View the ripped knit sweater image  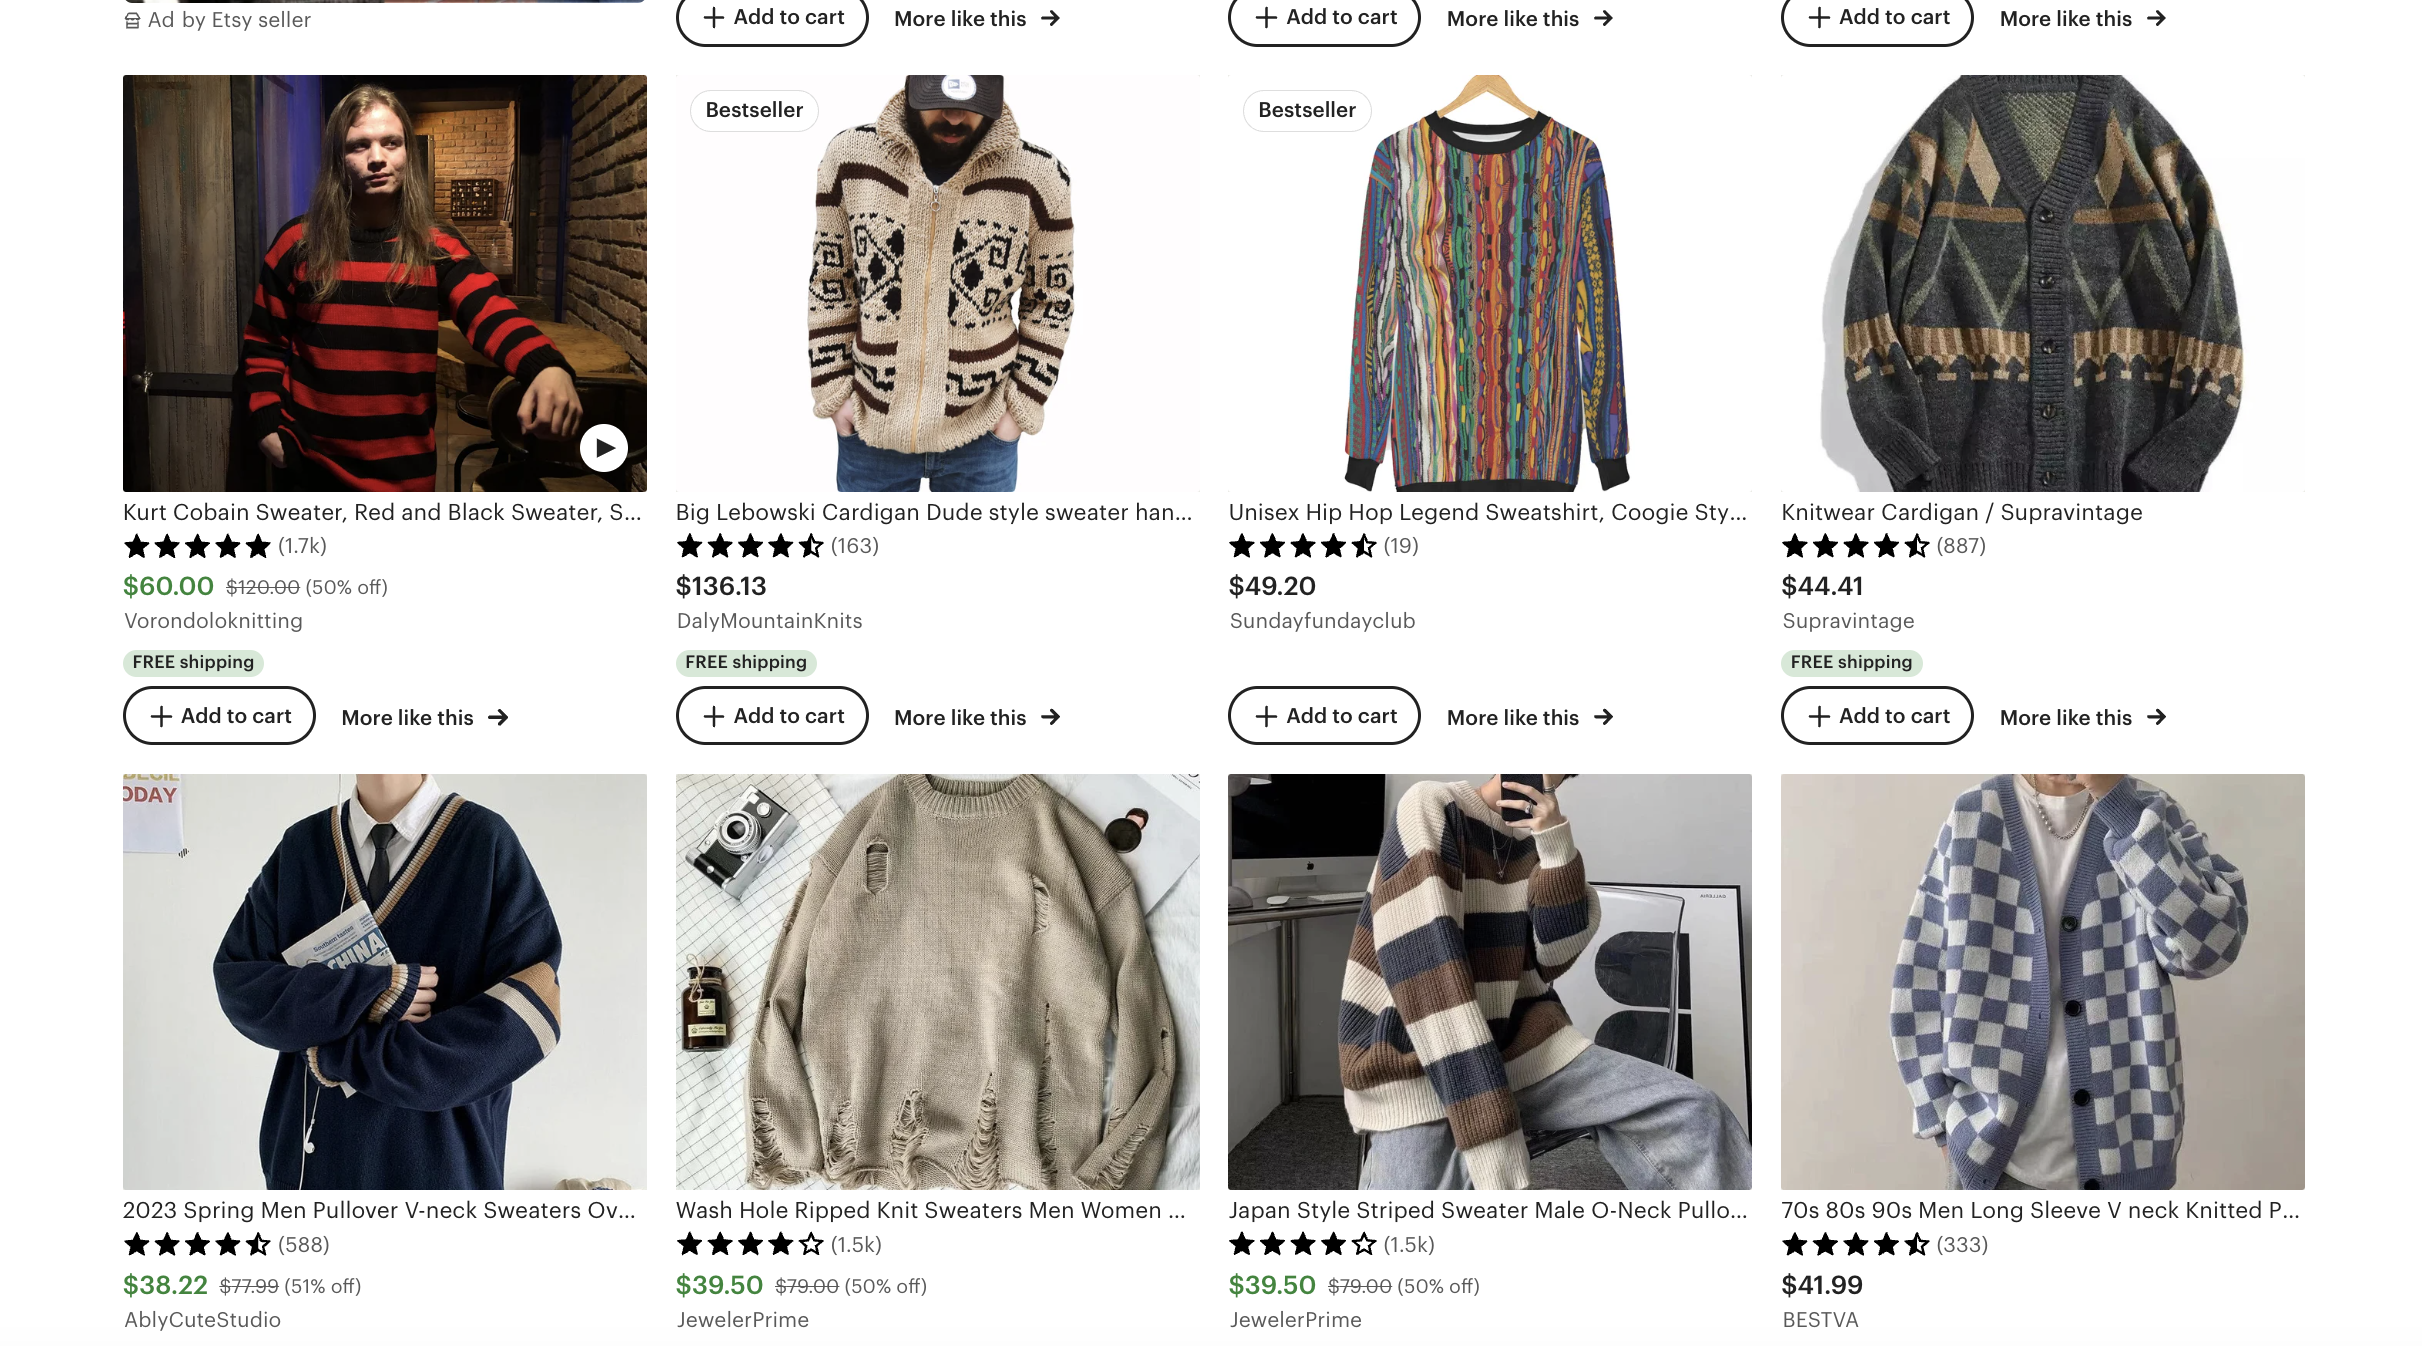point(938,981)
